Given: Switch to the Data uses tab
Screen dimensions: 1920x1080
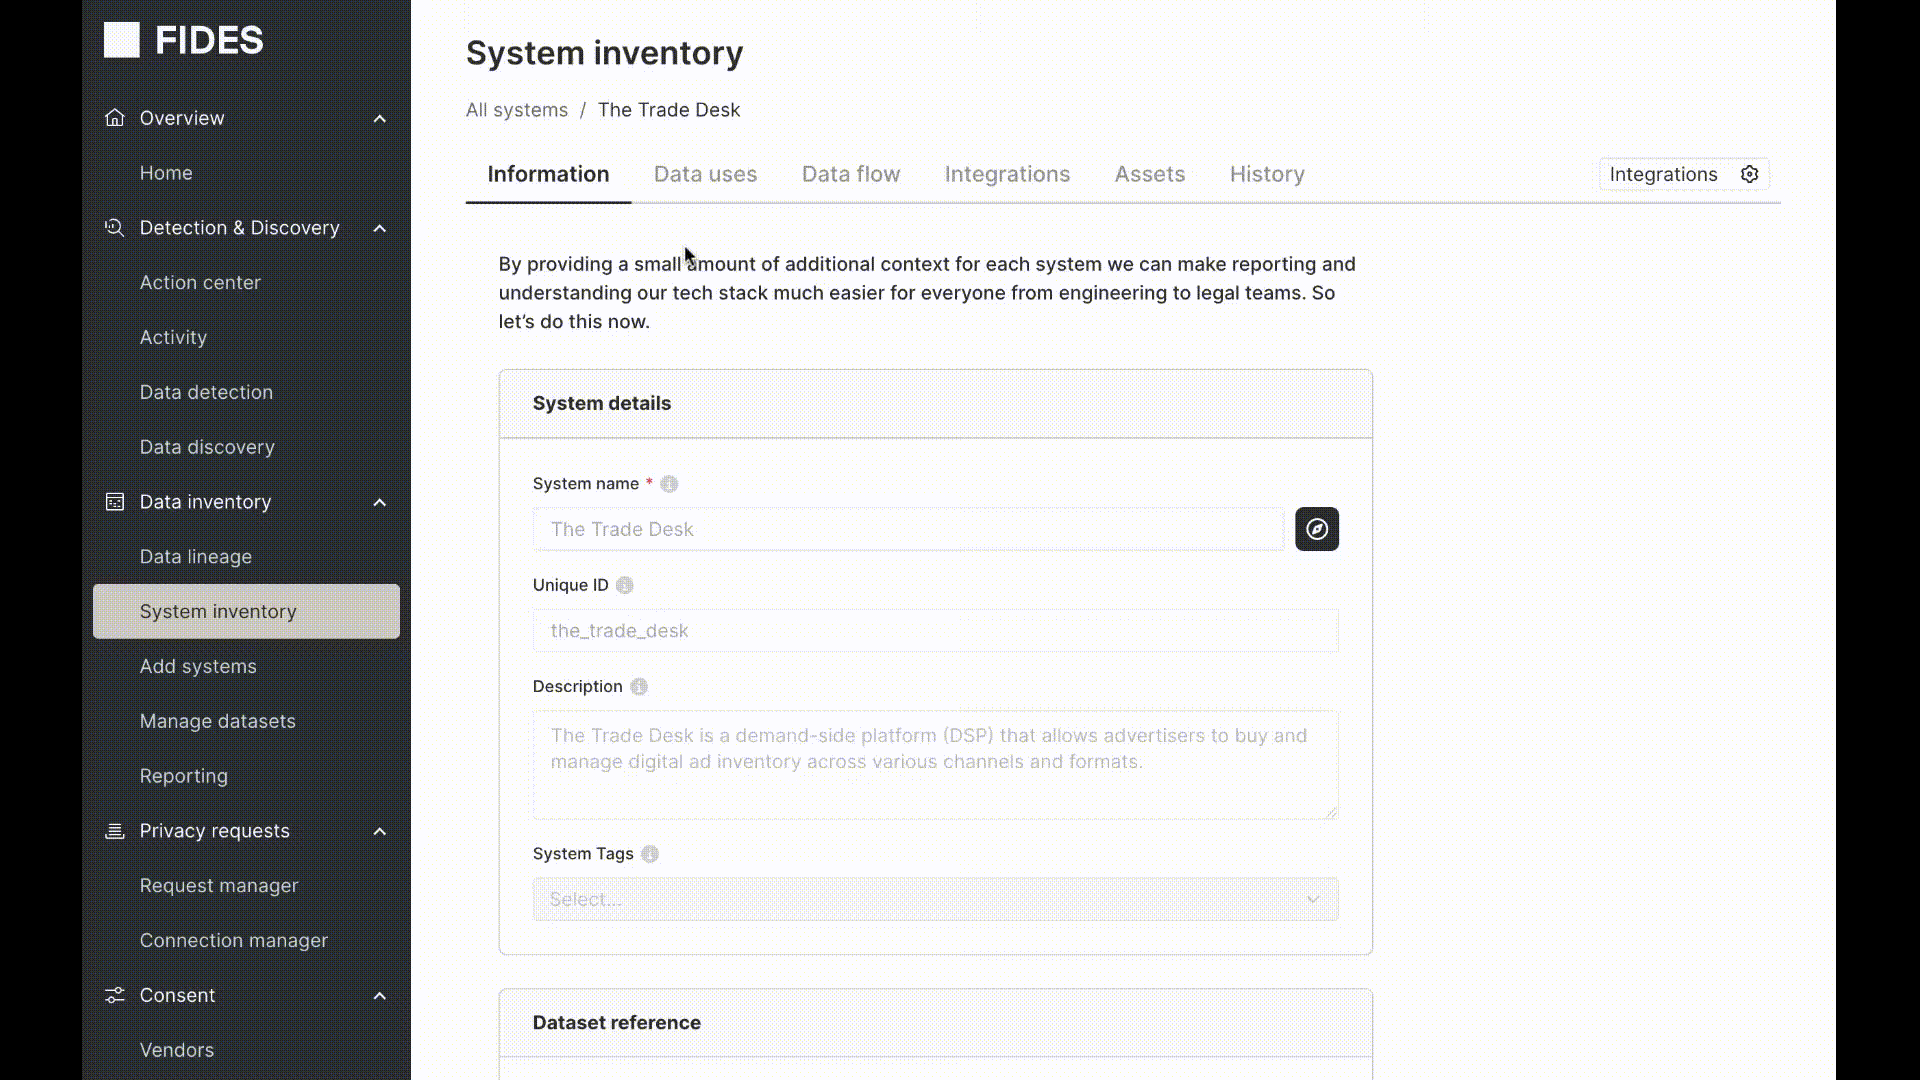Looking at the screenshot, I should click(x=705, y=174).
